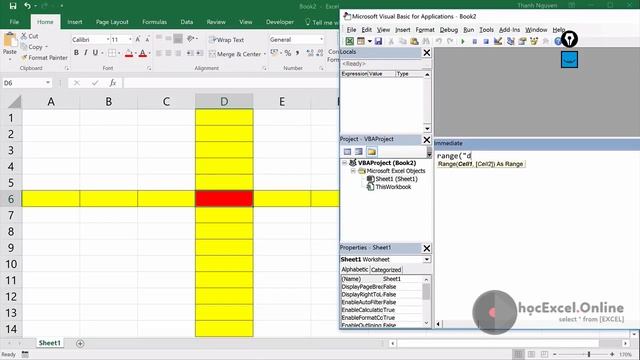
Task: Click the (Name) property row
Action: (381, 279)
